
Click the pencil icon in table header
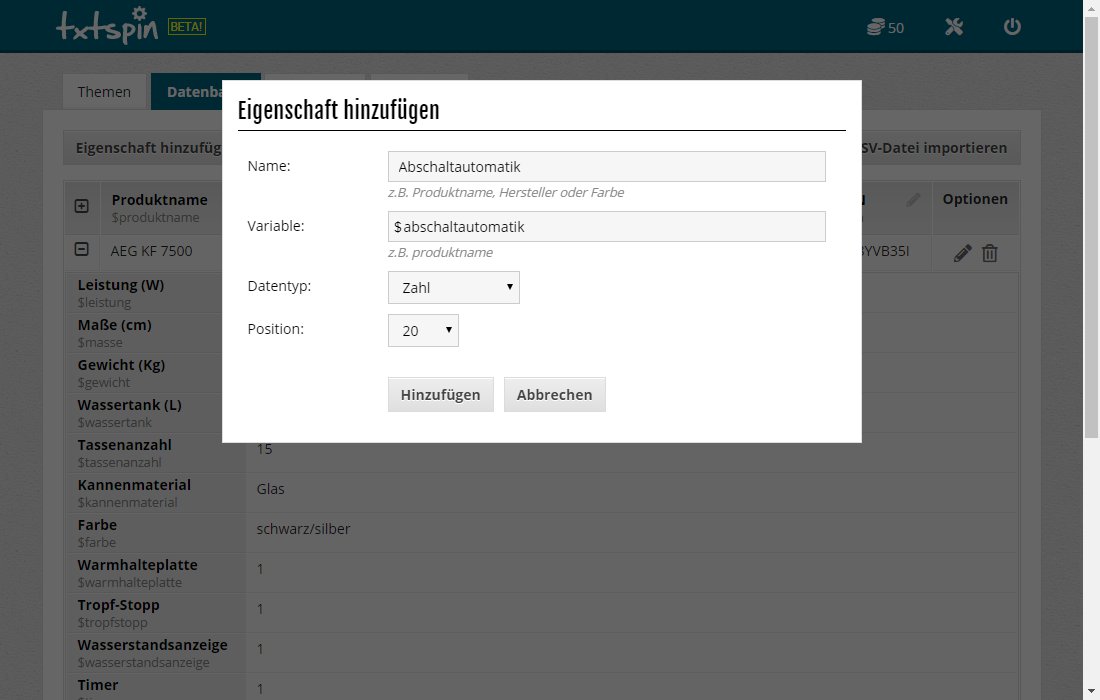coord(913,200)
